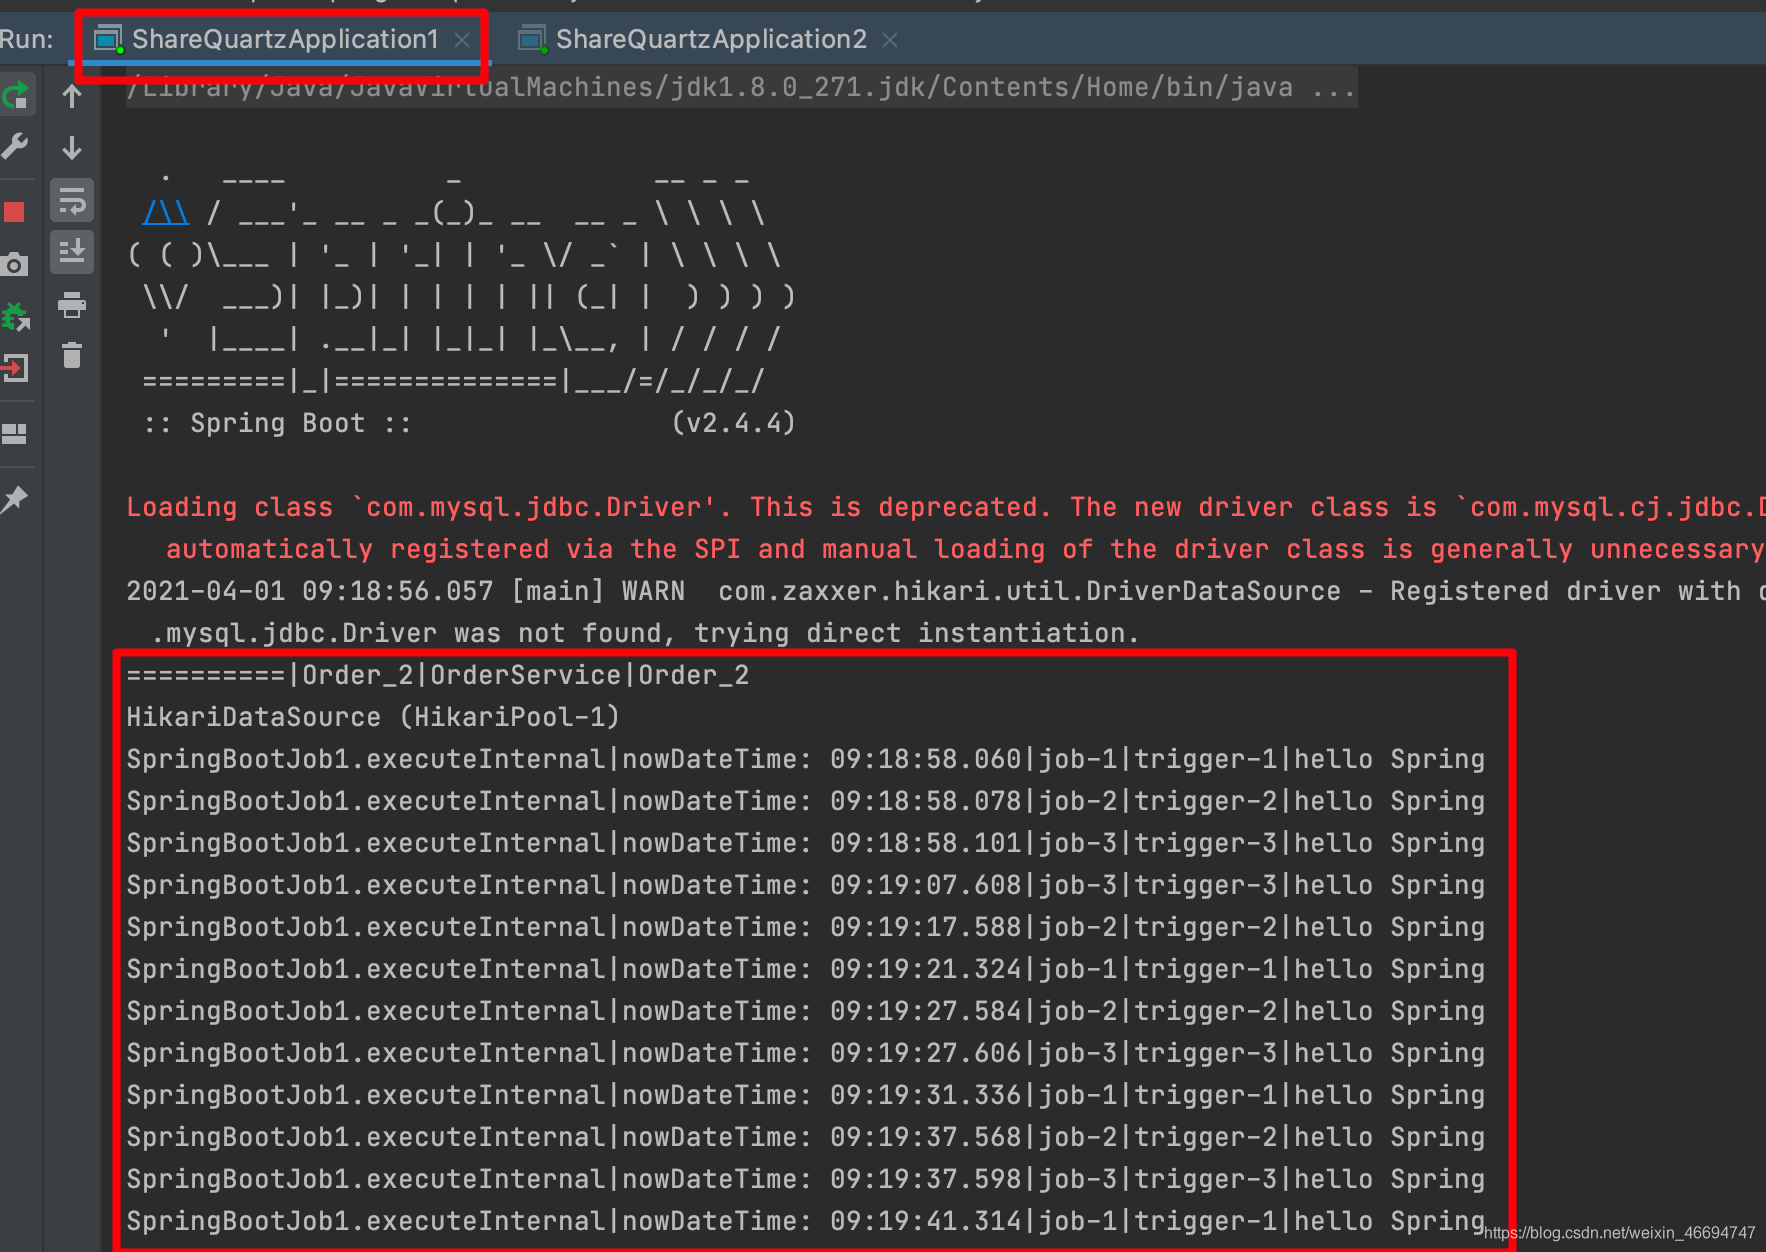The image size is (1766, 1252).
Task: Open the wrench settings icon
Action: [x=15, y=146]
